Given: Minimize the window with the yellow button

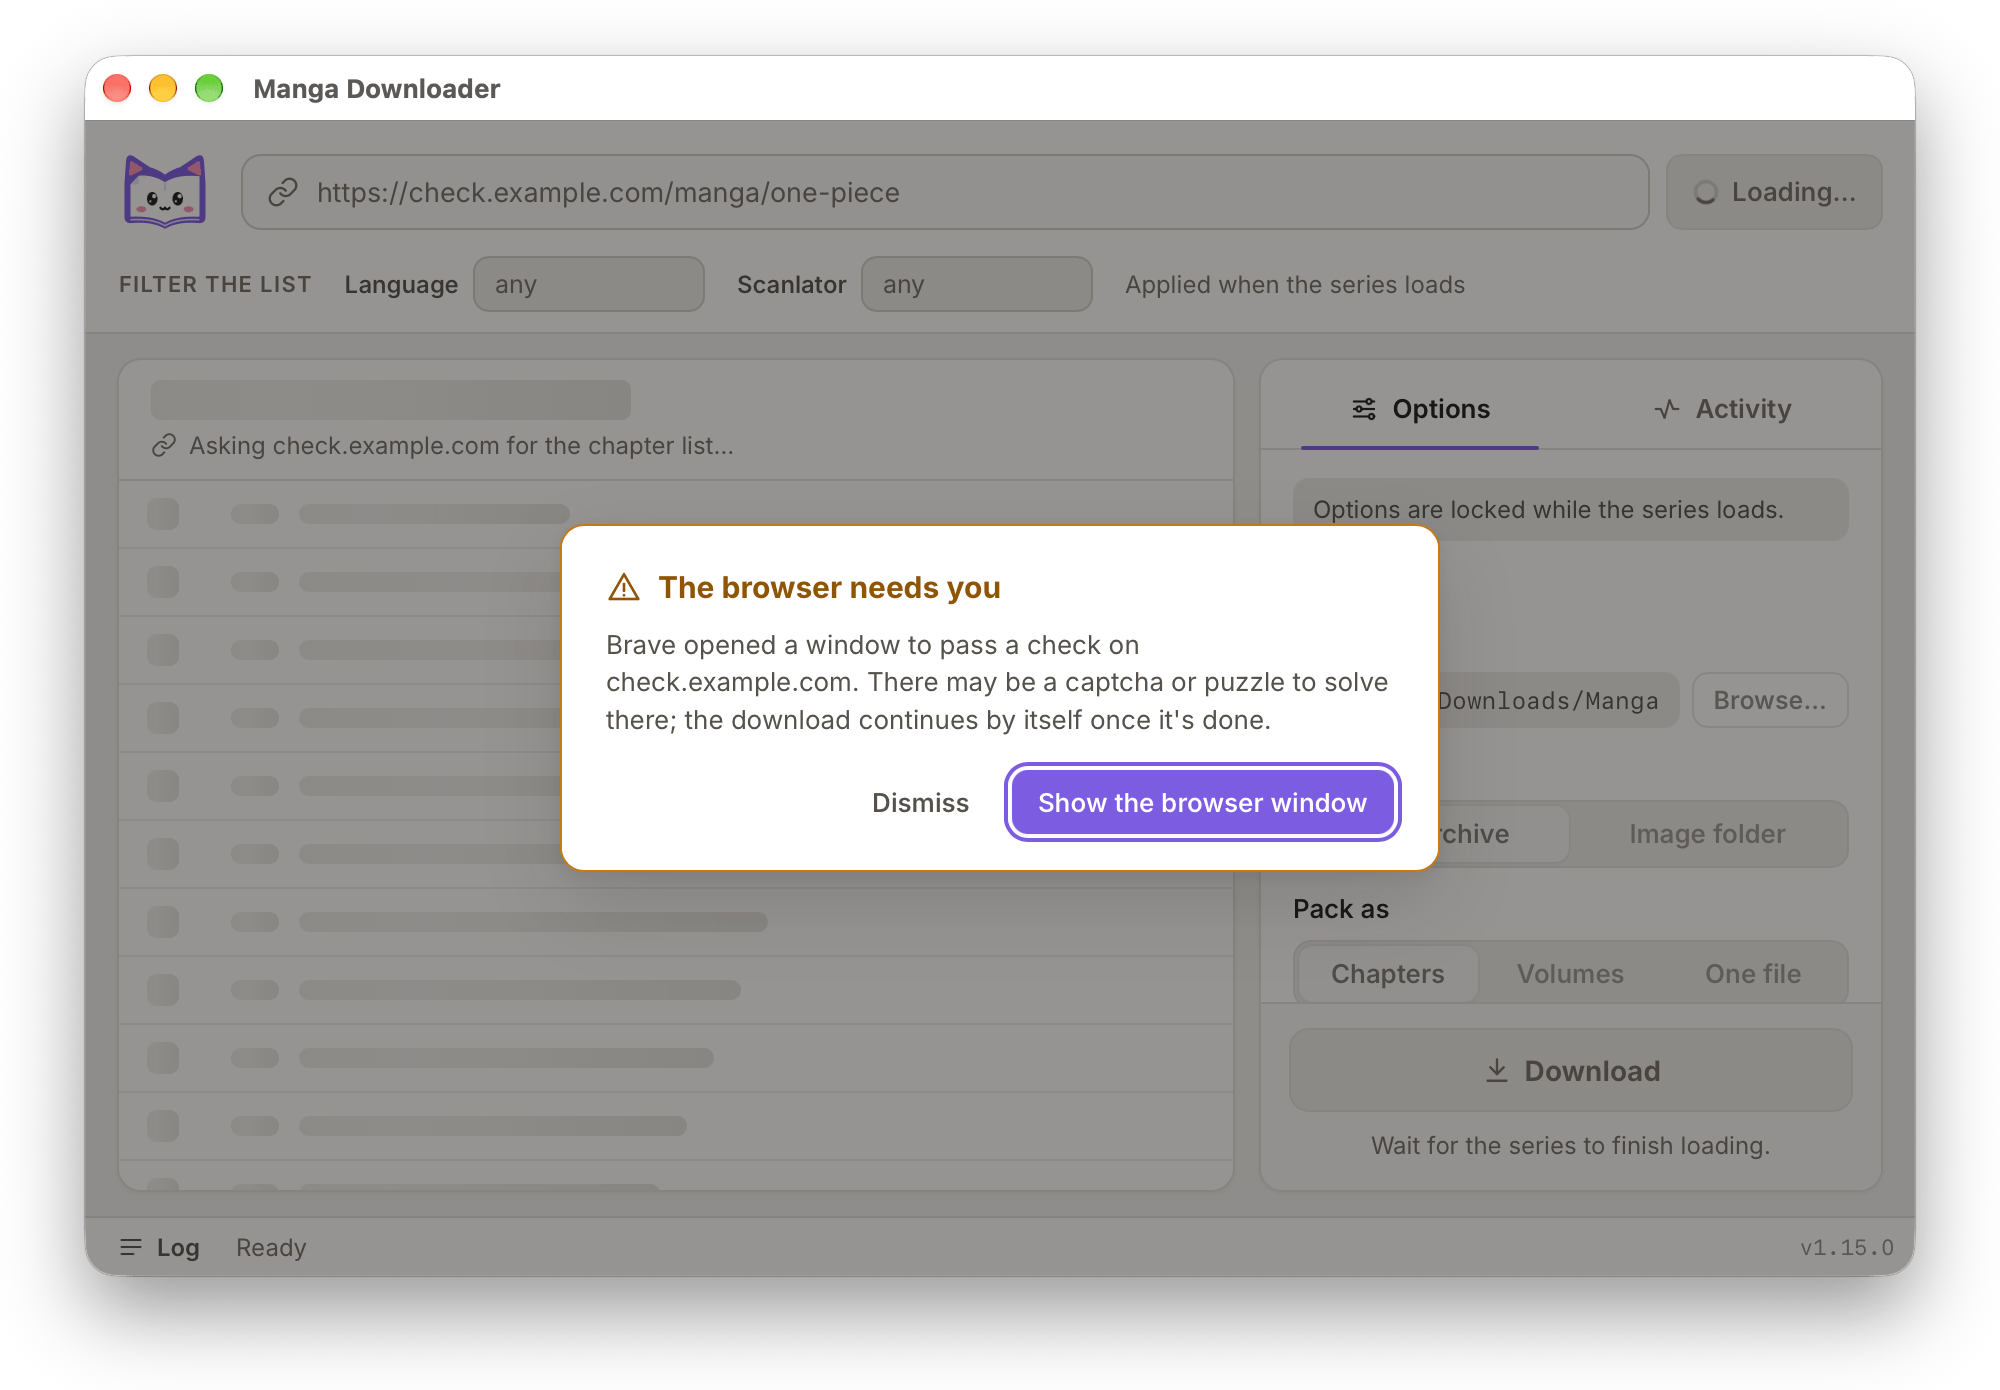Looking at the screenshot, I should (163, 88).
